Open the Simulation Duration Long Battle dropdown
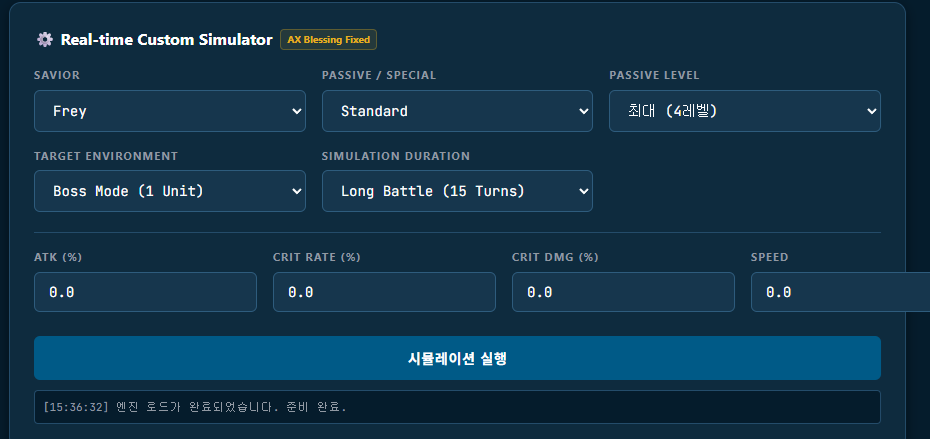The image size is (931, 439). 457,191
